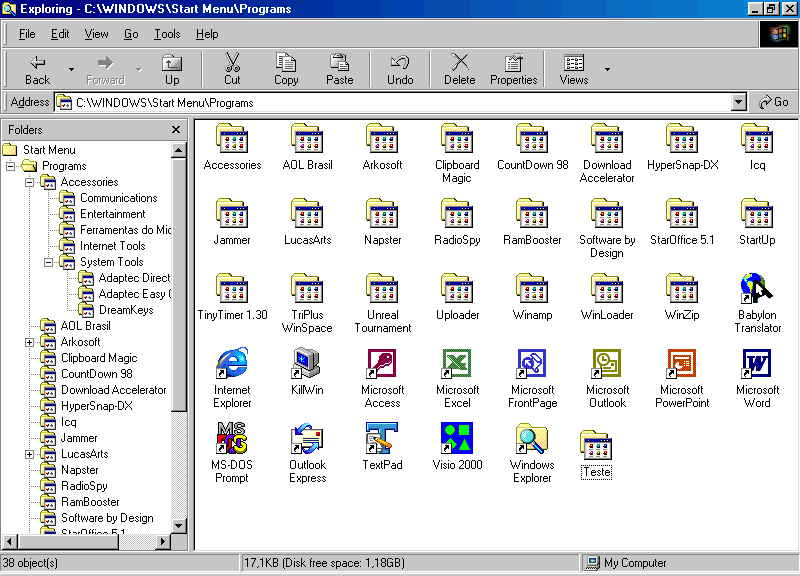
Task: Click the Babylon Translator icon
Action: (757, 289)
